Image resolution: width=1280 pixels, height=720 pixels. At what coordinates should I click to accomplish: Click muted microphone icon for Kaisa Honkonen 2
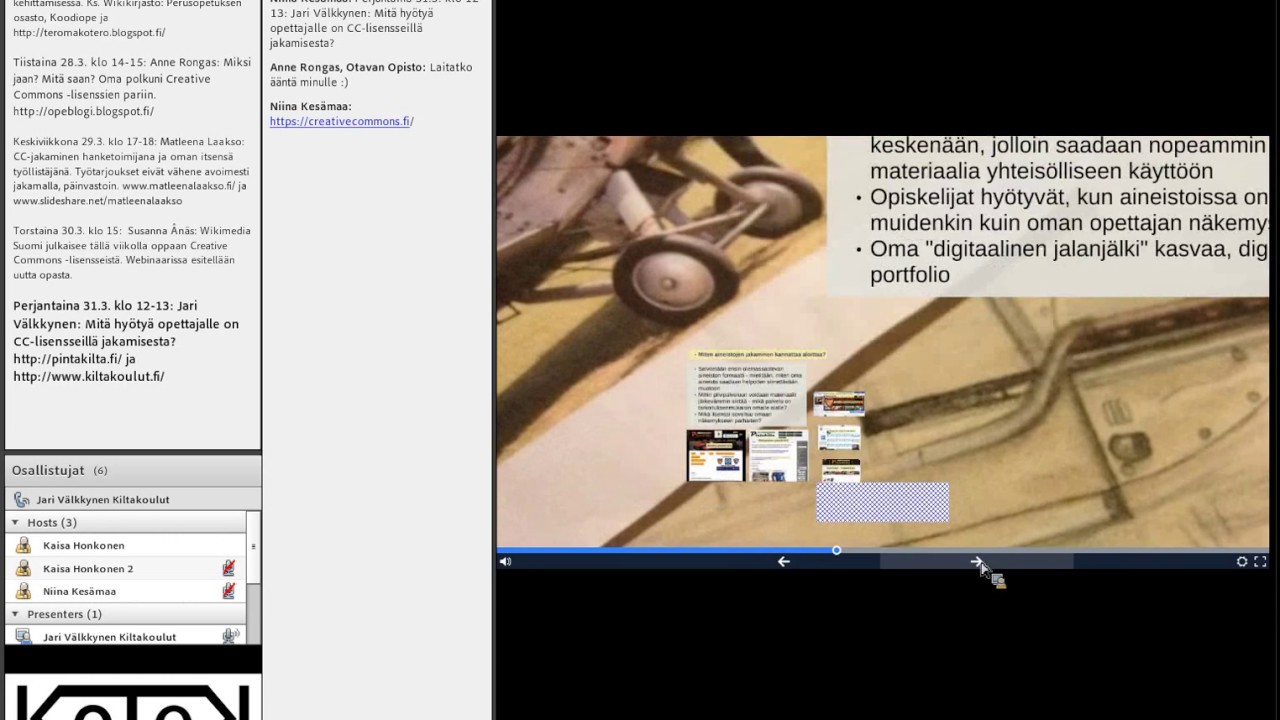click(229, 568)
